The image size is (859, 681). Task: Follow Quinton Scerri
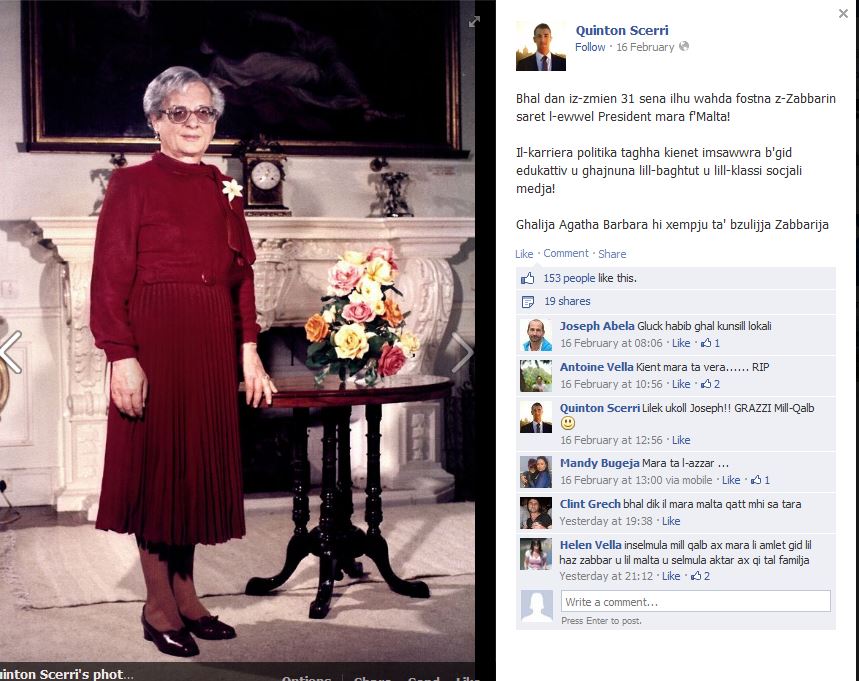[x=590, y=47]
